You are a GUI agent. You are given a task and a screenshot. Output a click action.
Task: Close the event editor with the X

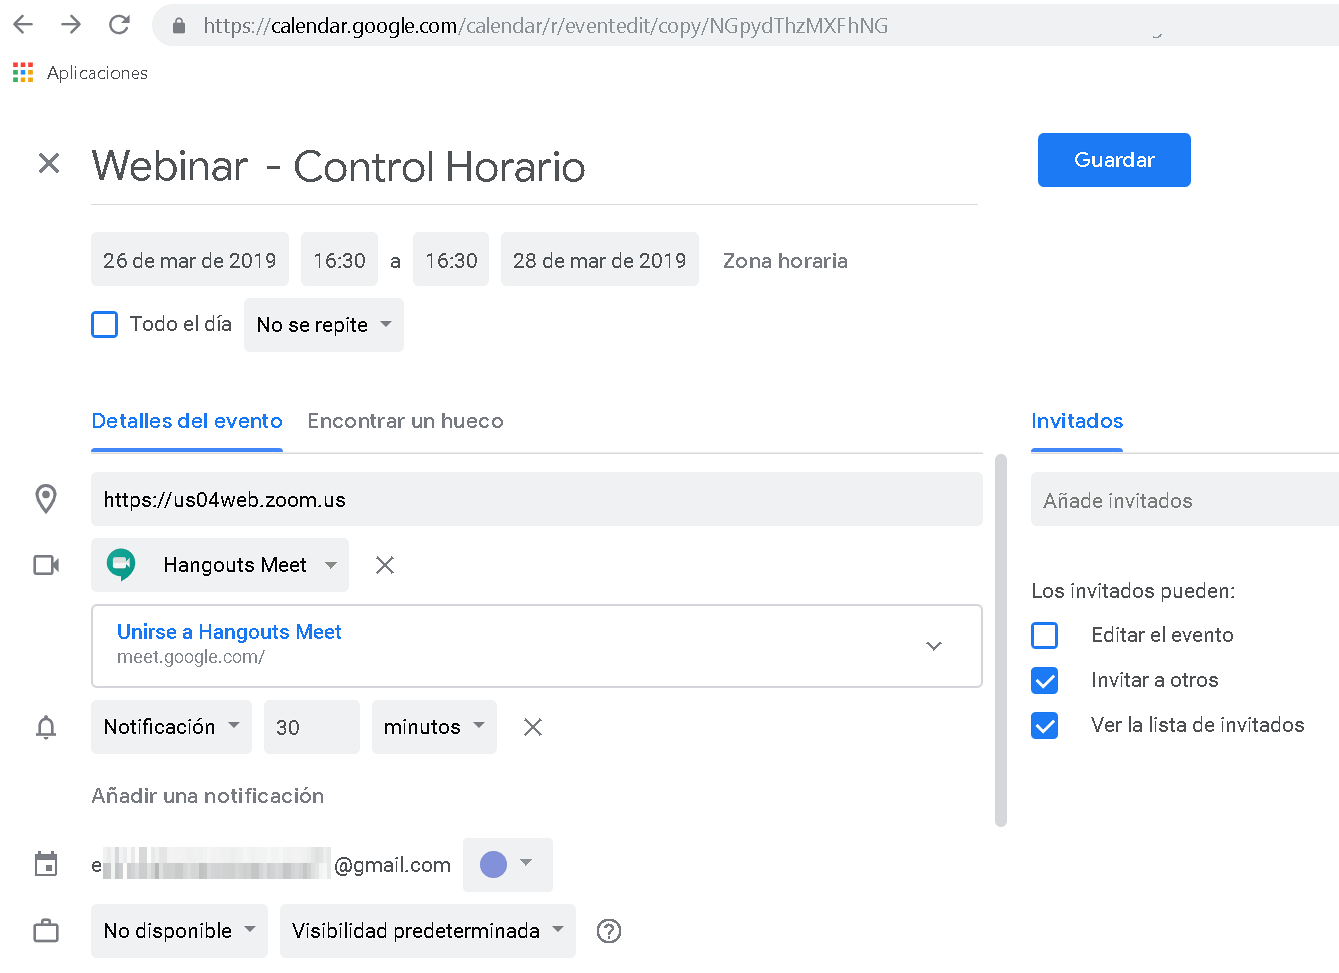pyautogui.click(x=49, y=163)
